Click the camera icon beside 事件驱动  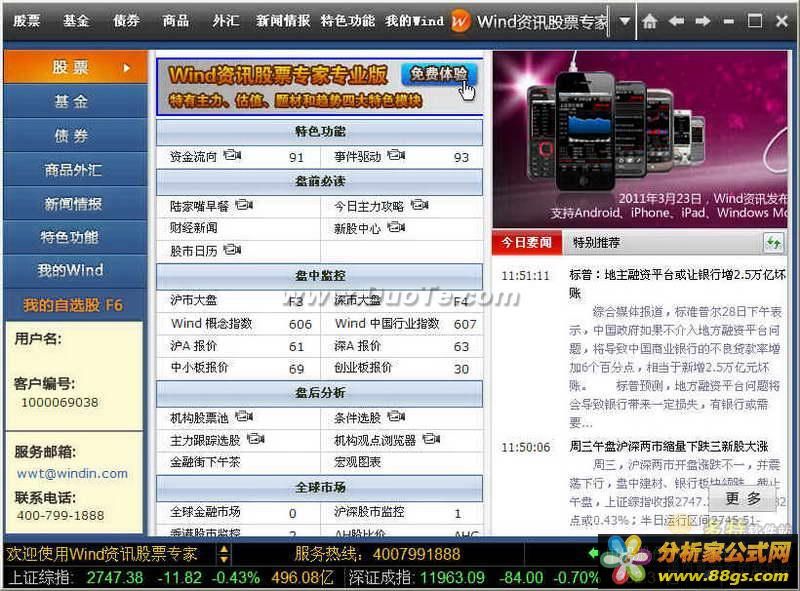click(x=396, y=154)
